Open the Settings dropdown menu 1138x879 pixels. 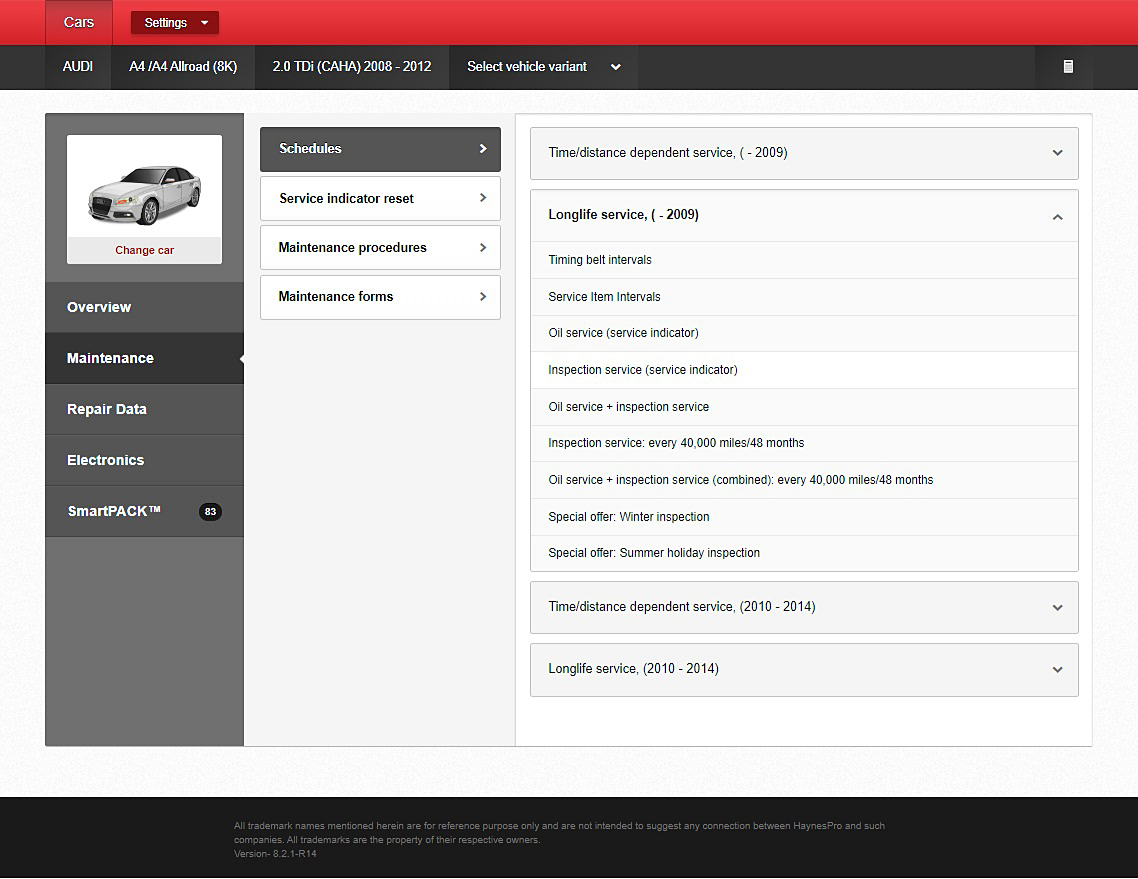coord(175,23)
